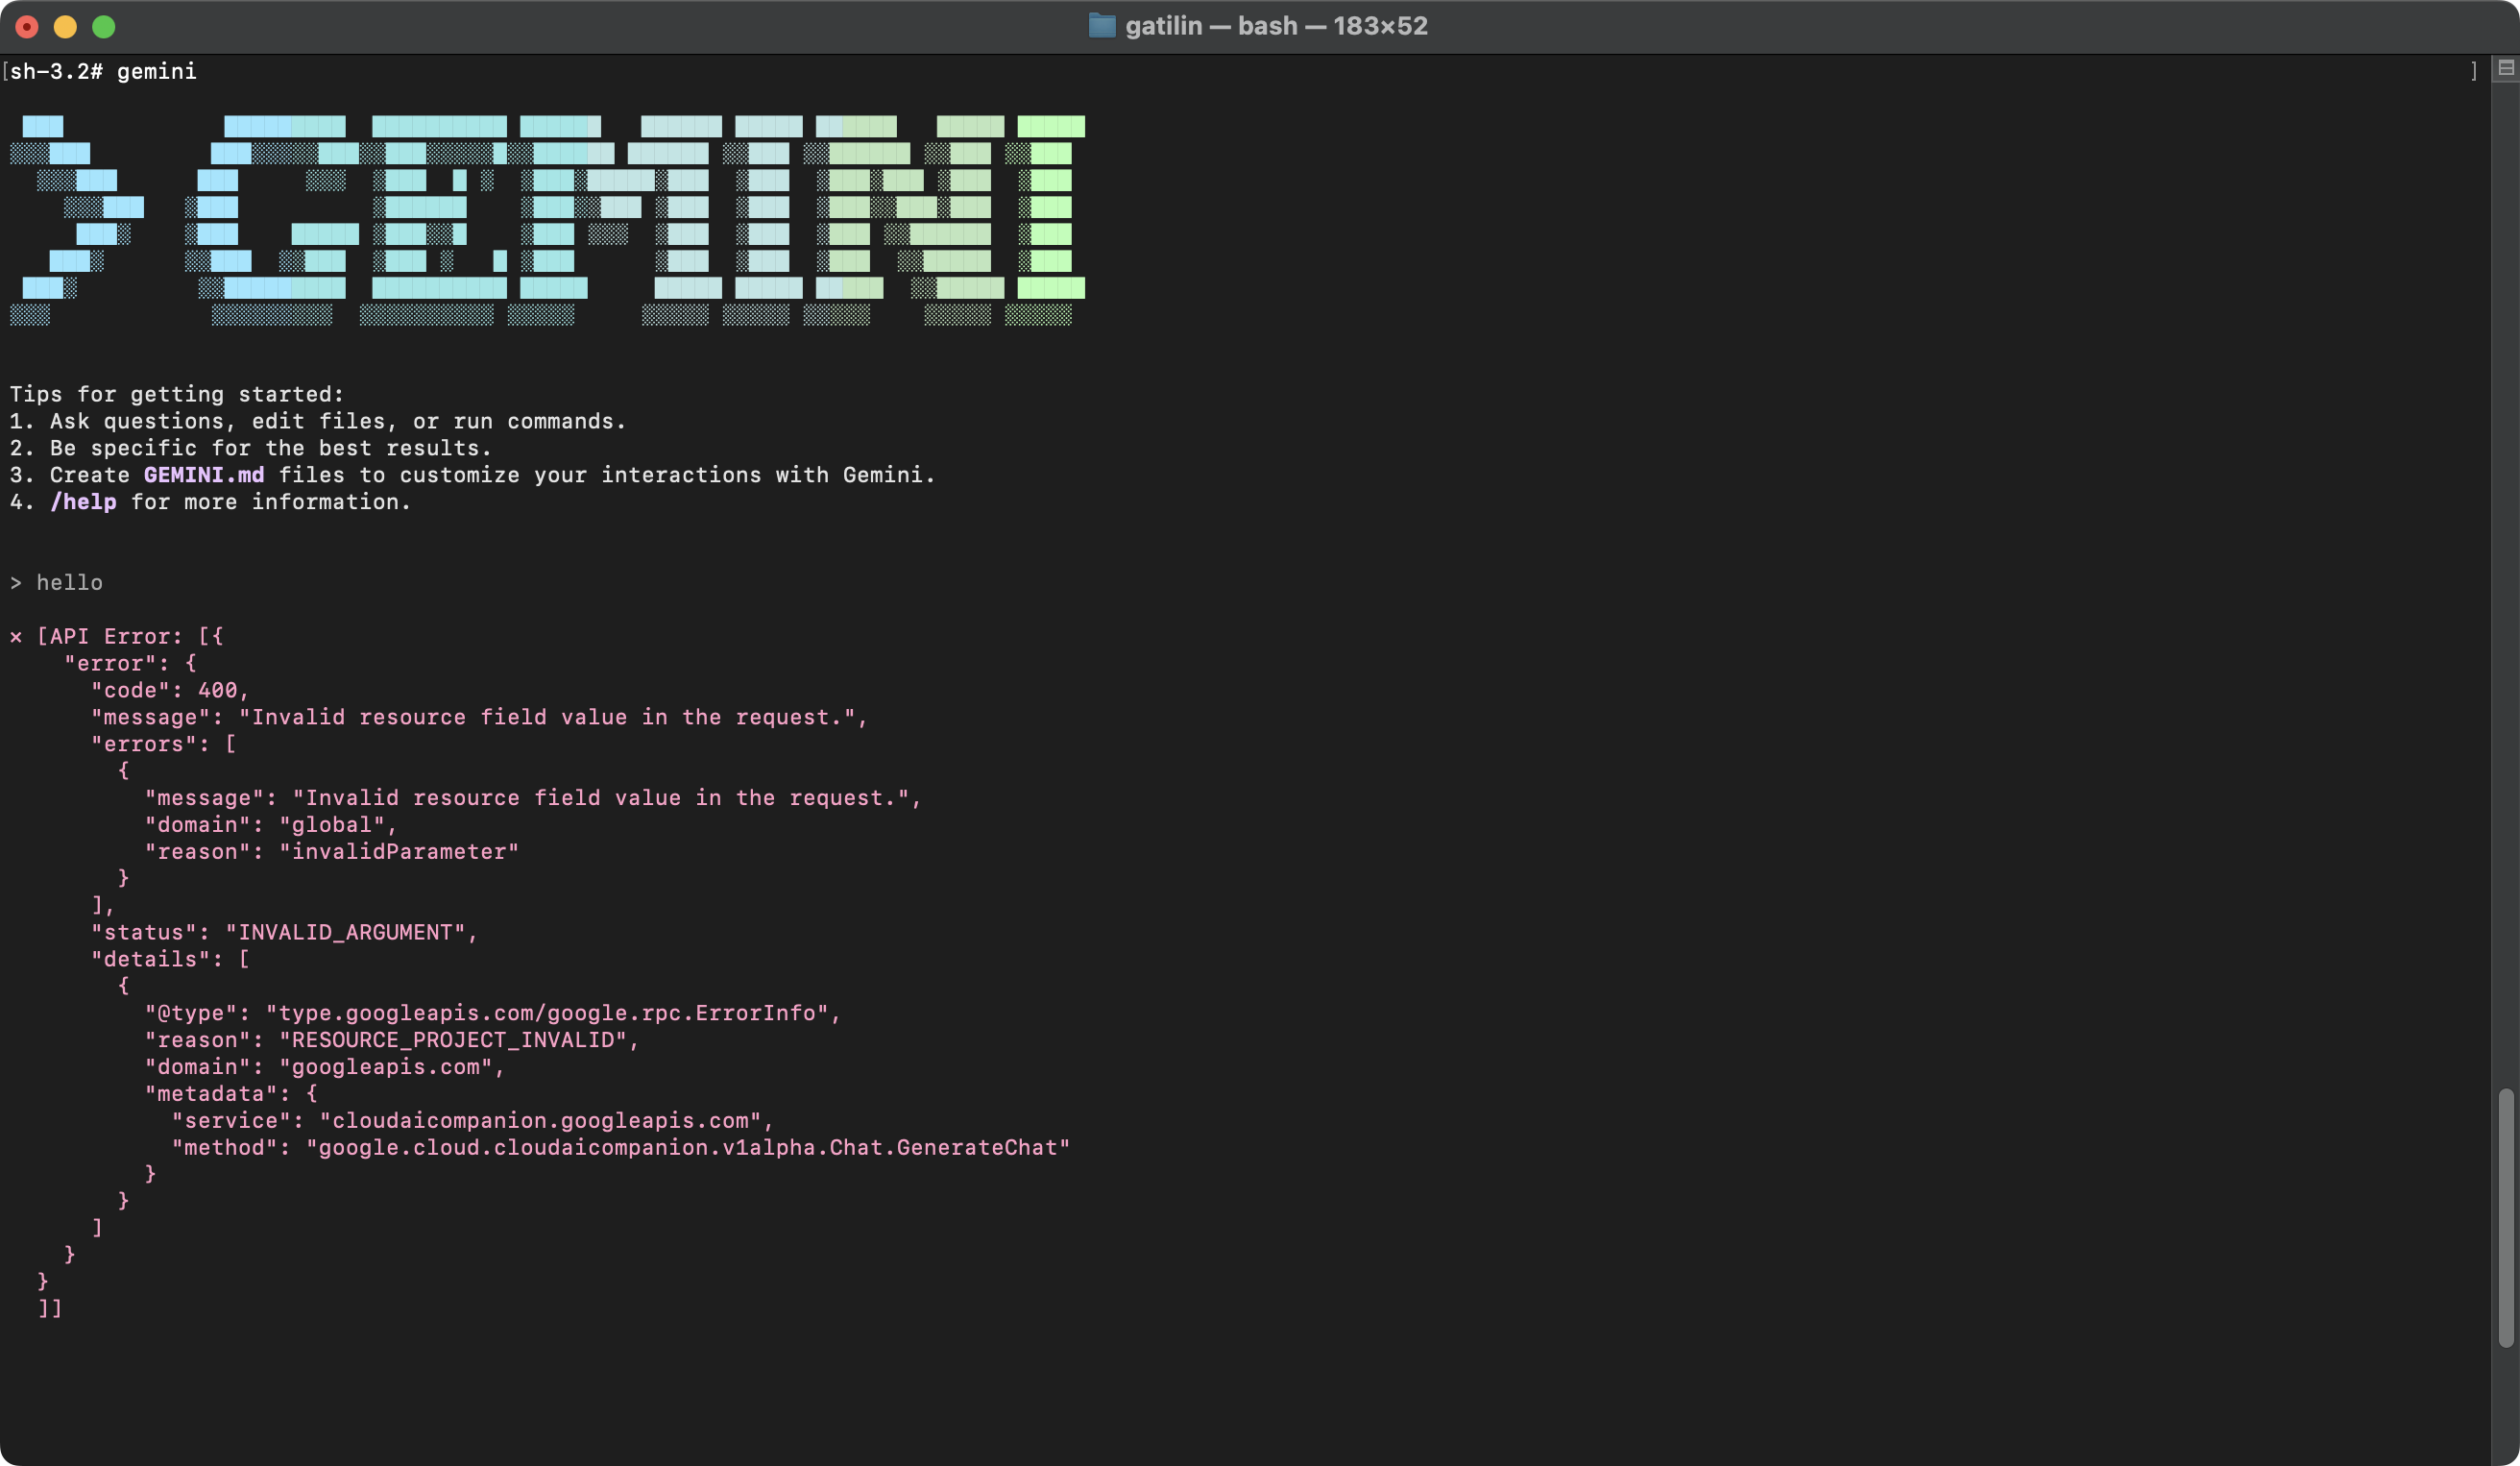Click the INVALID_ARGUMENT status value
Image resolution: width=2520 pixels, height=1466 pixels.
[345, 933]
